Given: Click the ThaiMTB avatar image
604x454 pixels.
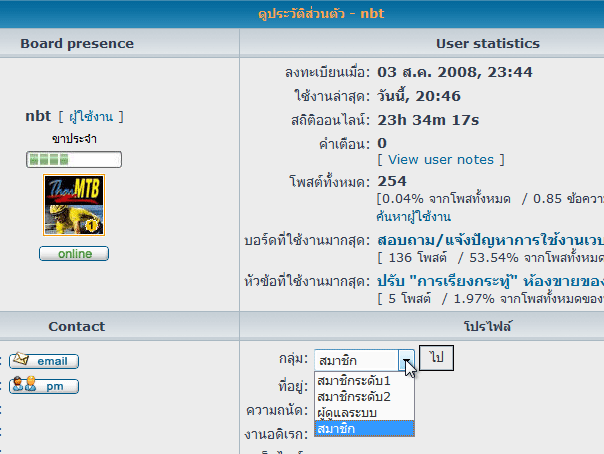Looking at the screenshot, I should point(74,205).
